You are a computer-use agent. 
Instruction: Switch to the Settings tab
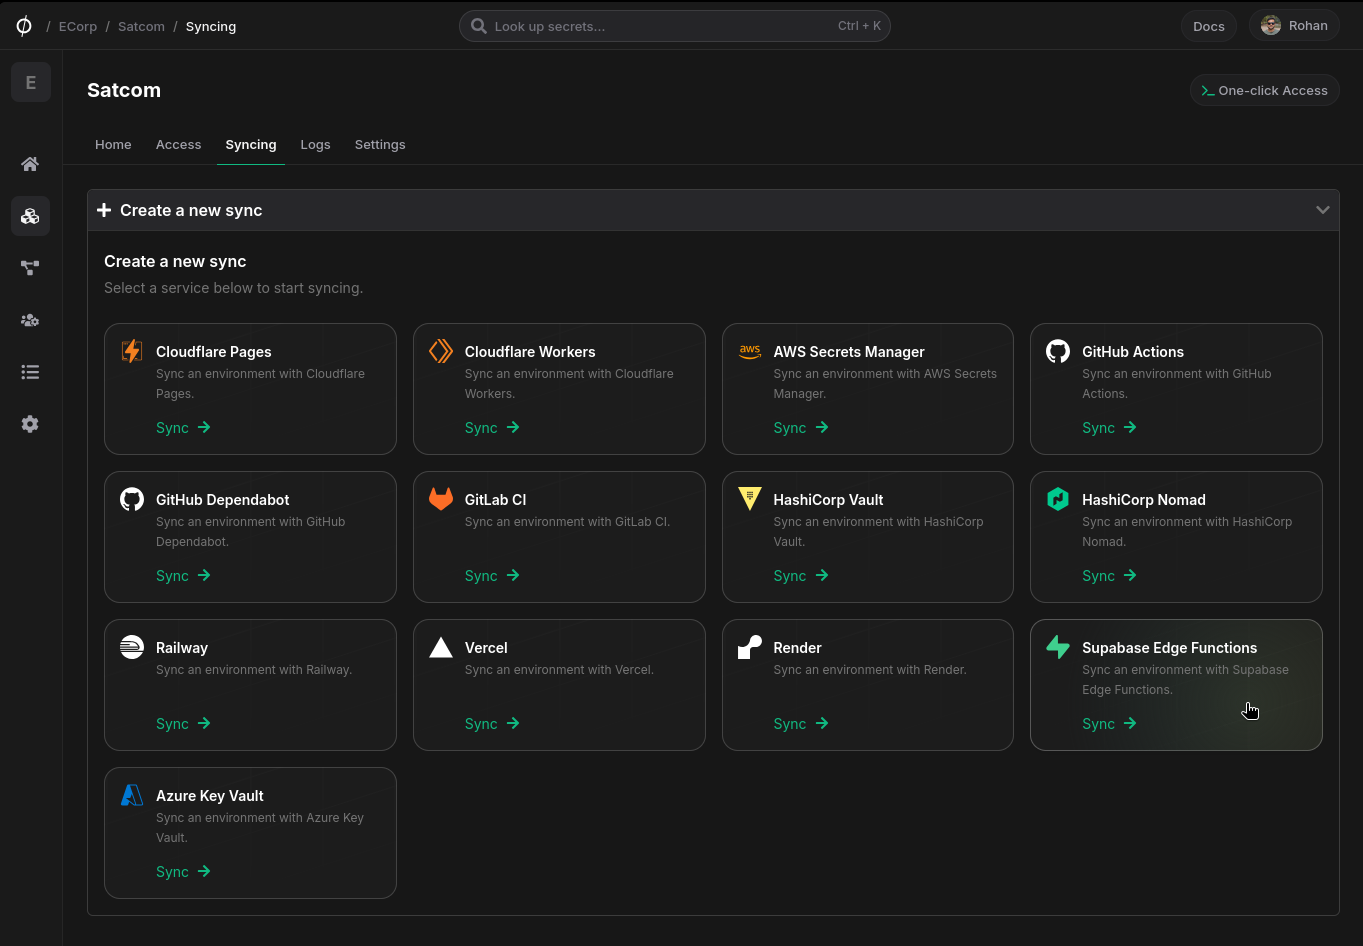[x=380, y=145]
